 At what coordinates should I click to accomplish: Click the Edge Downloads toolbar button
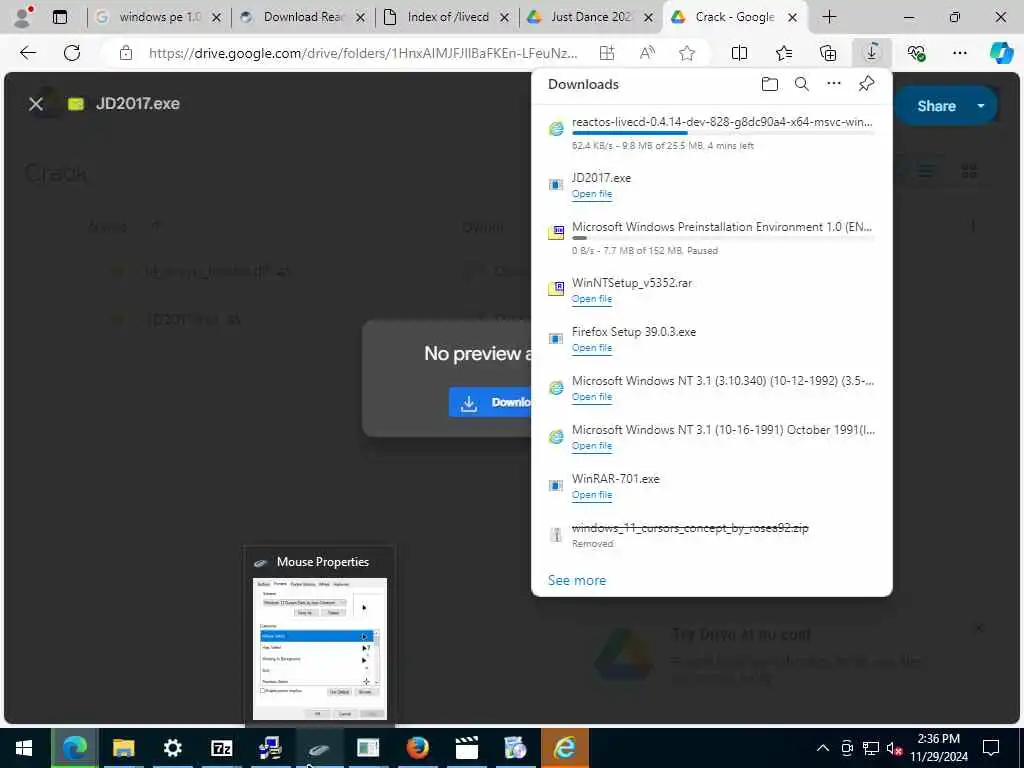click(x=872, y=53)
